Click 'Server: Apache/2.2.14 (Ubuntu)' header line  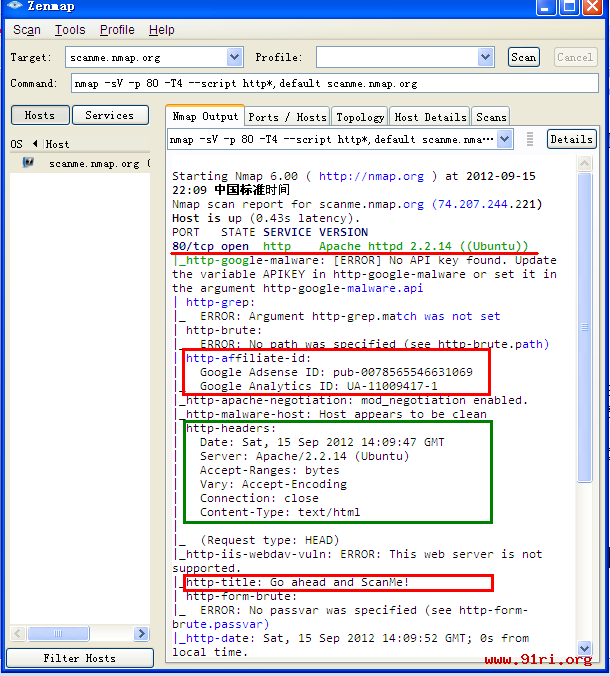[304, 456]
